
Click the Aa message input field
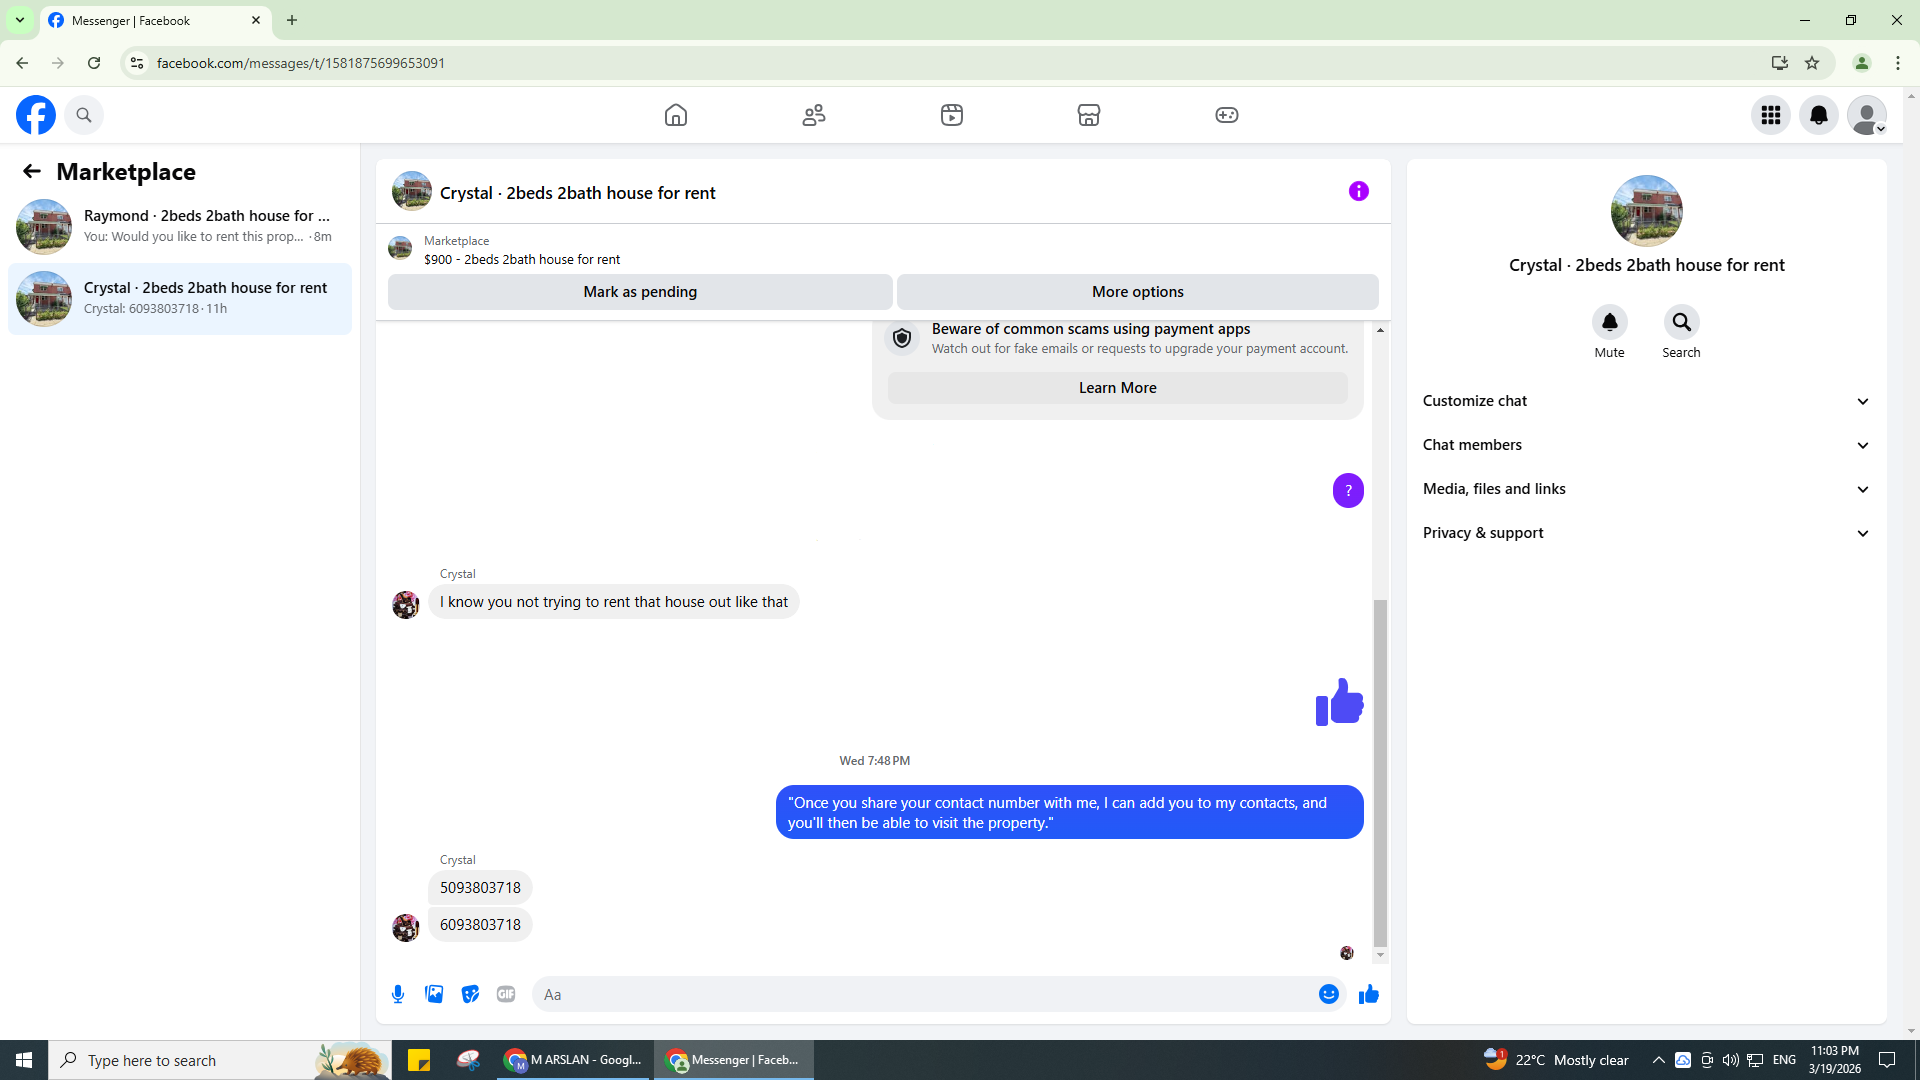click(920, 994)
